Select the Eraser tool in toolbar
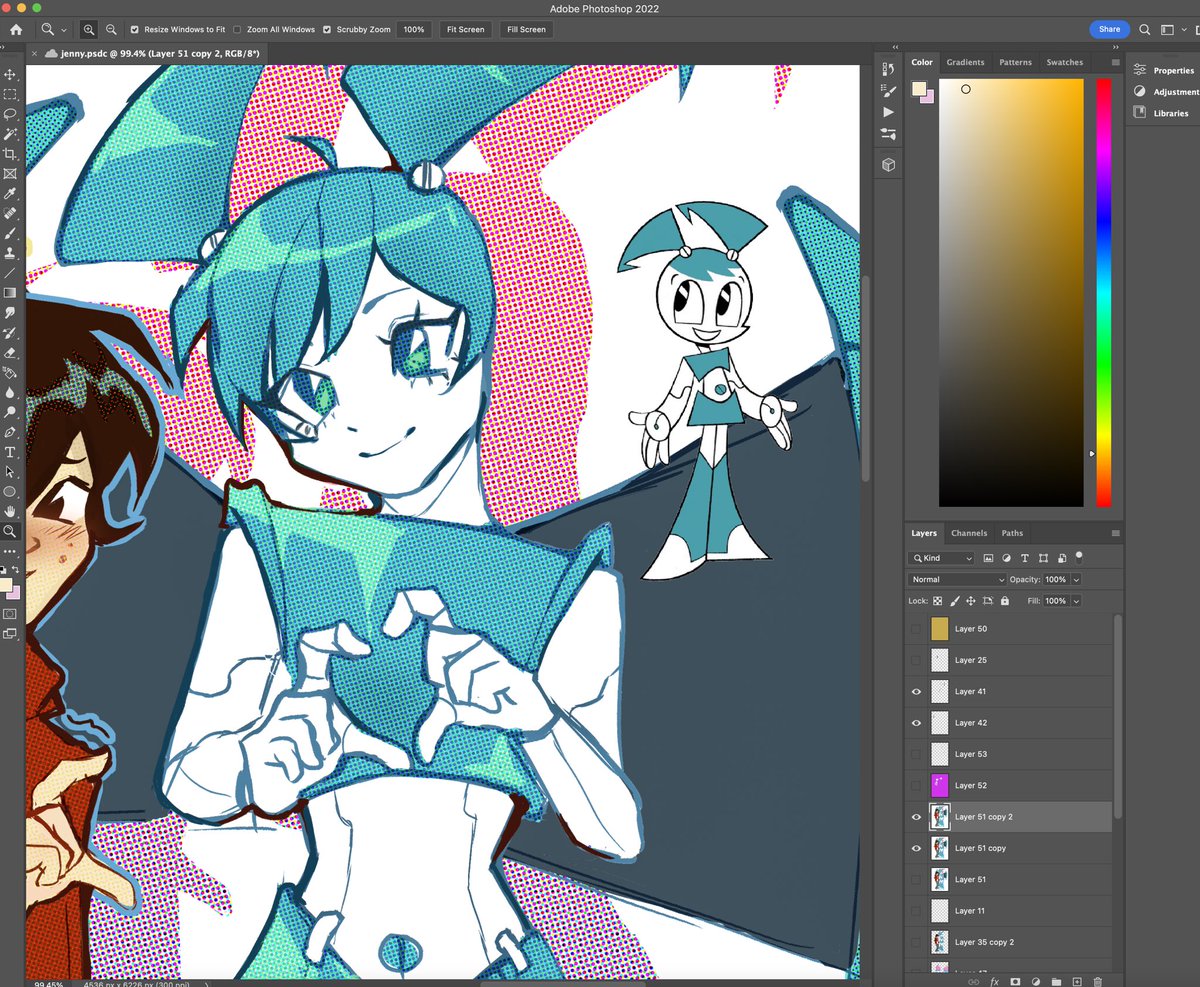The height and width of the screenshot is (987, 1200). click(10, 352)
